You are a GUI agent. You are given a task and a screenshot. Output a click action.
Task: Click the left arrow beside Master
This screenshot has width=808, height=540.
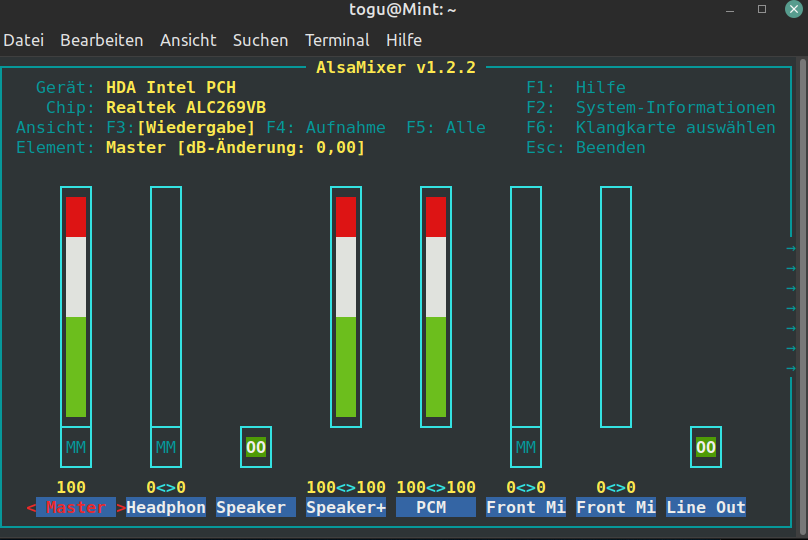pyautogui.click(x=31, y=508)
